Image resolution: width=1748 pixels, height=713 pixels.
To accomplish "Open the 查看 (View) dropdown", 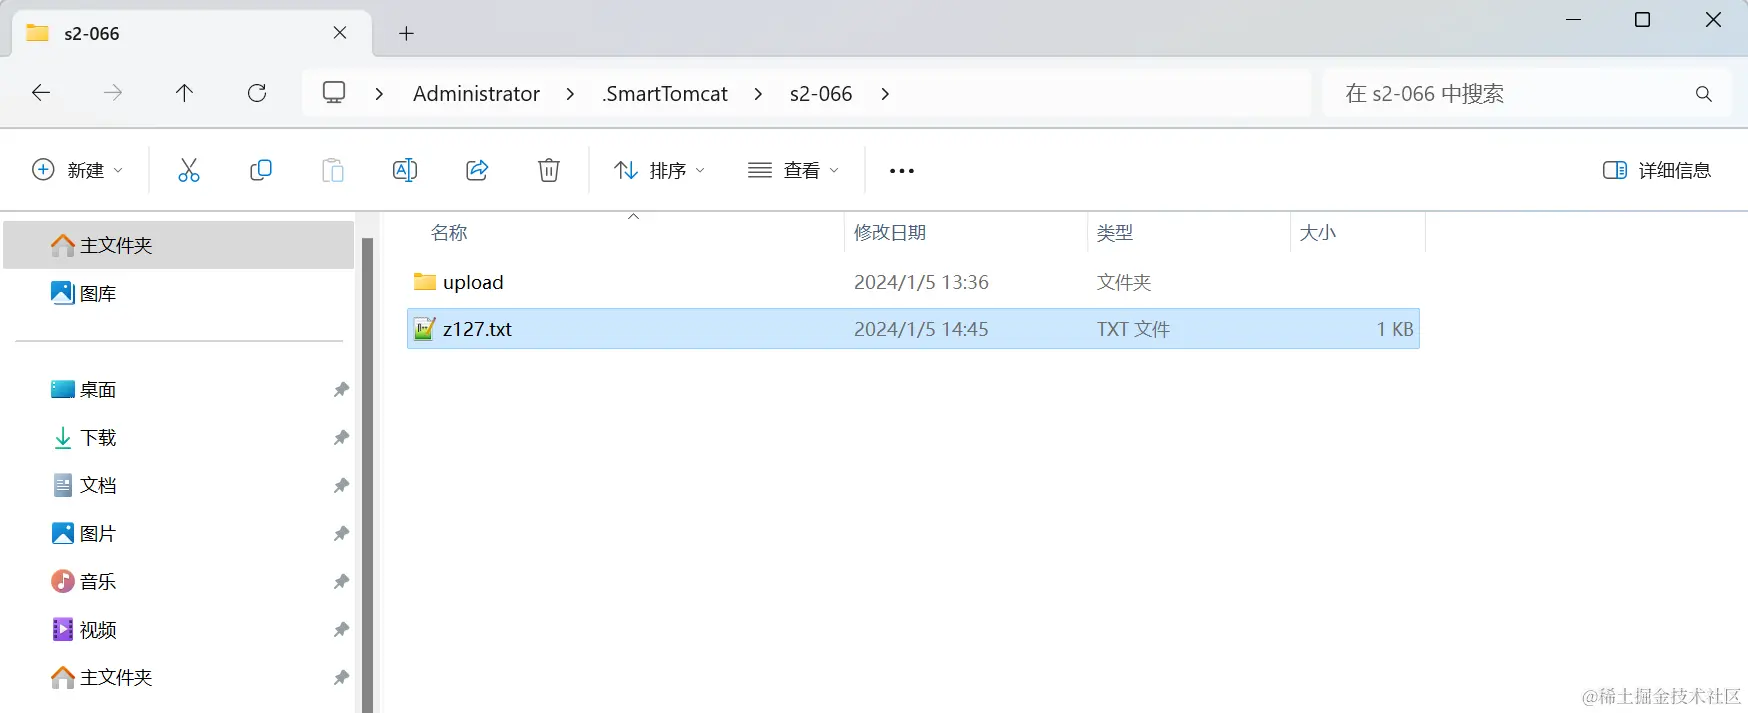I will coord(794,170).
